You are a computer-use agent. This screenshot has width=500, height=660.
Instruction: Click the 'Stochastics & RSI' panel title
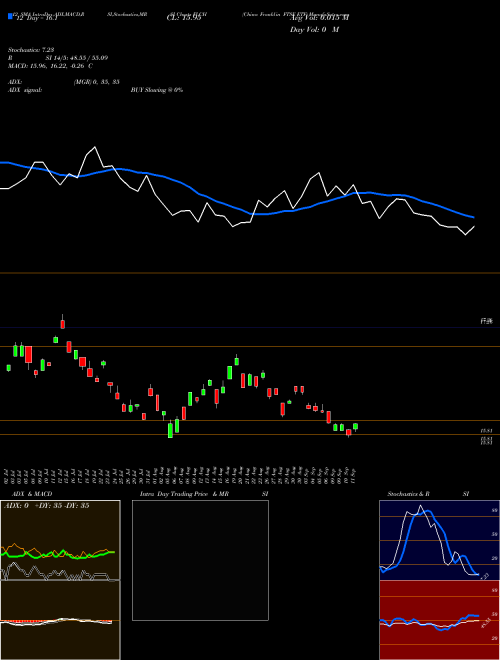coord(428,494)
